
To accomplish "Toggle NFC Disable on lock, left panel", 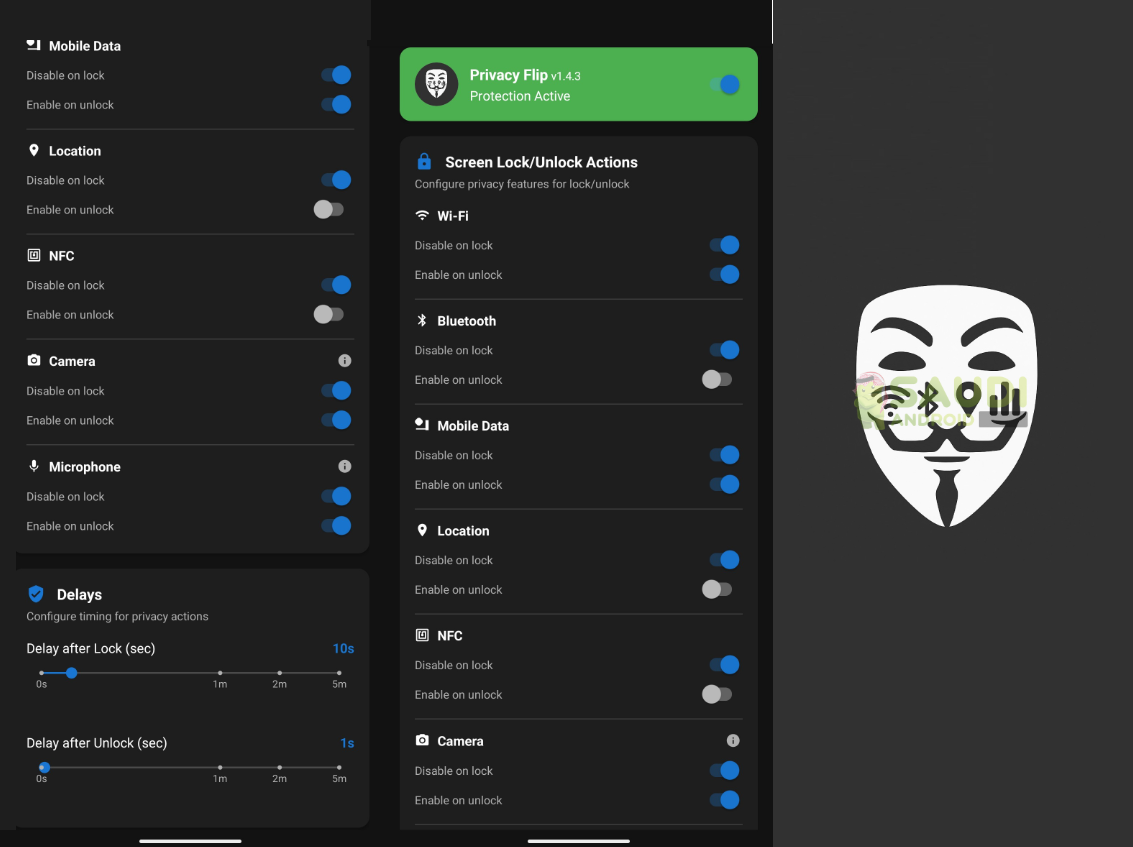I will point(337,285).
